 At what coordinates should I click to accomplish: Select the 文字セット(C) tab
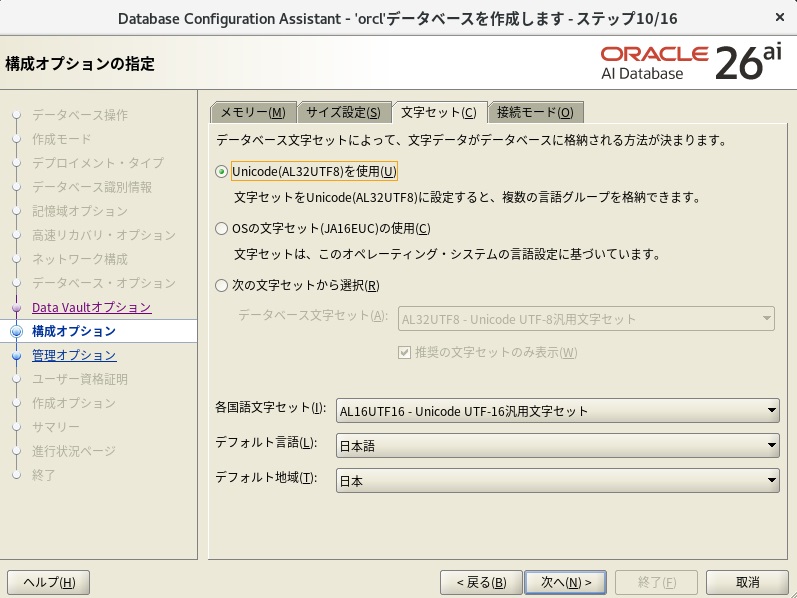coord(439,112)
